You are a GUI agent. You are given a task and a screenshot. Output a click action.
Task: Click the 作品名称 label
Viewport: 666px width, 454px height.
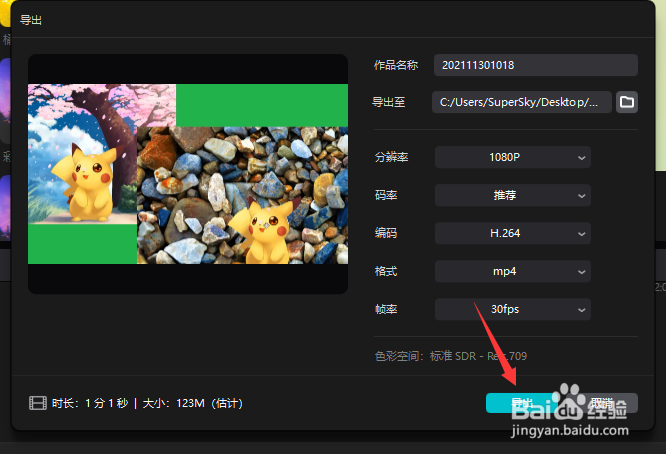pyautogui.click(x=396, y=65)
